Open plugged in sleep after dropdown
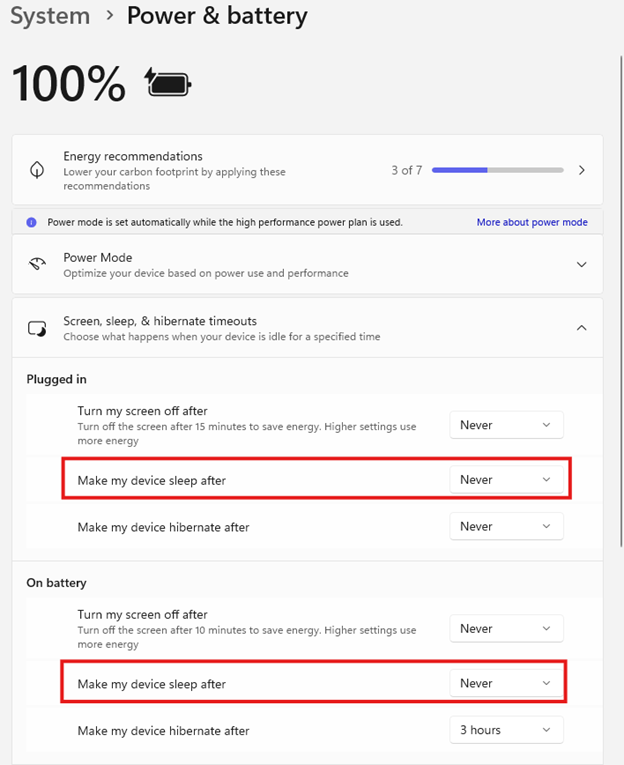The width and height of the screenshot is (624, 765). pos(506,480)
